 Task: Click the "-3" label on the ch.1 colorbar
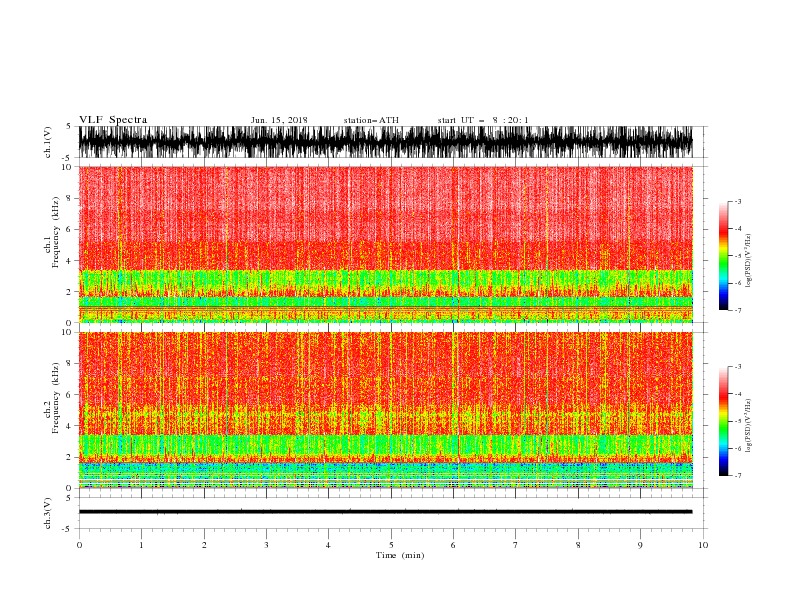(738, 201)
